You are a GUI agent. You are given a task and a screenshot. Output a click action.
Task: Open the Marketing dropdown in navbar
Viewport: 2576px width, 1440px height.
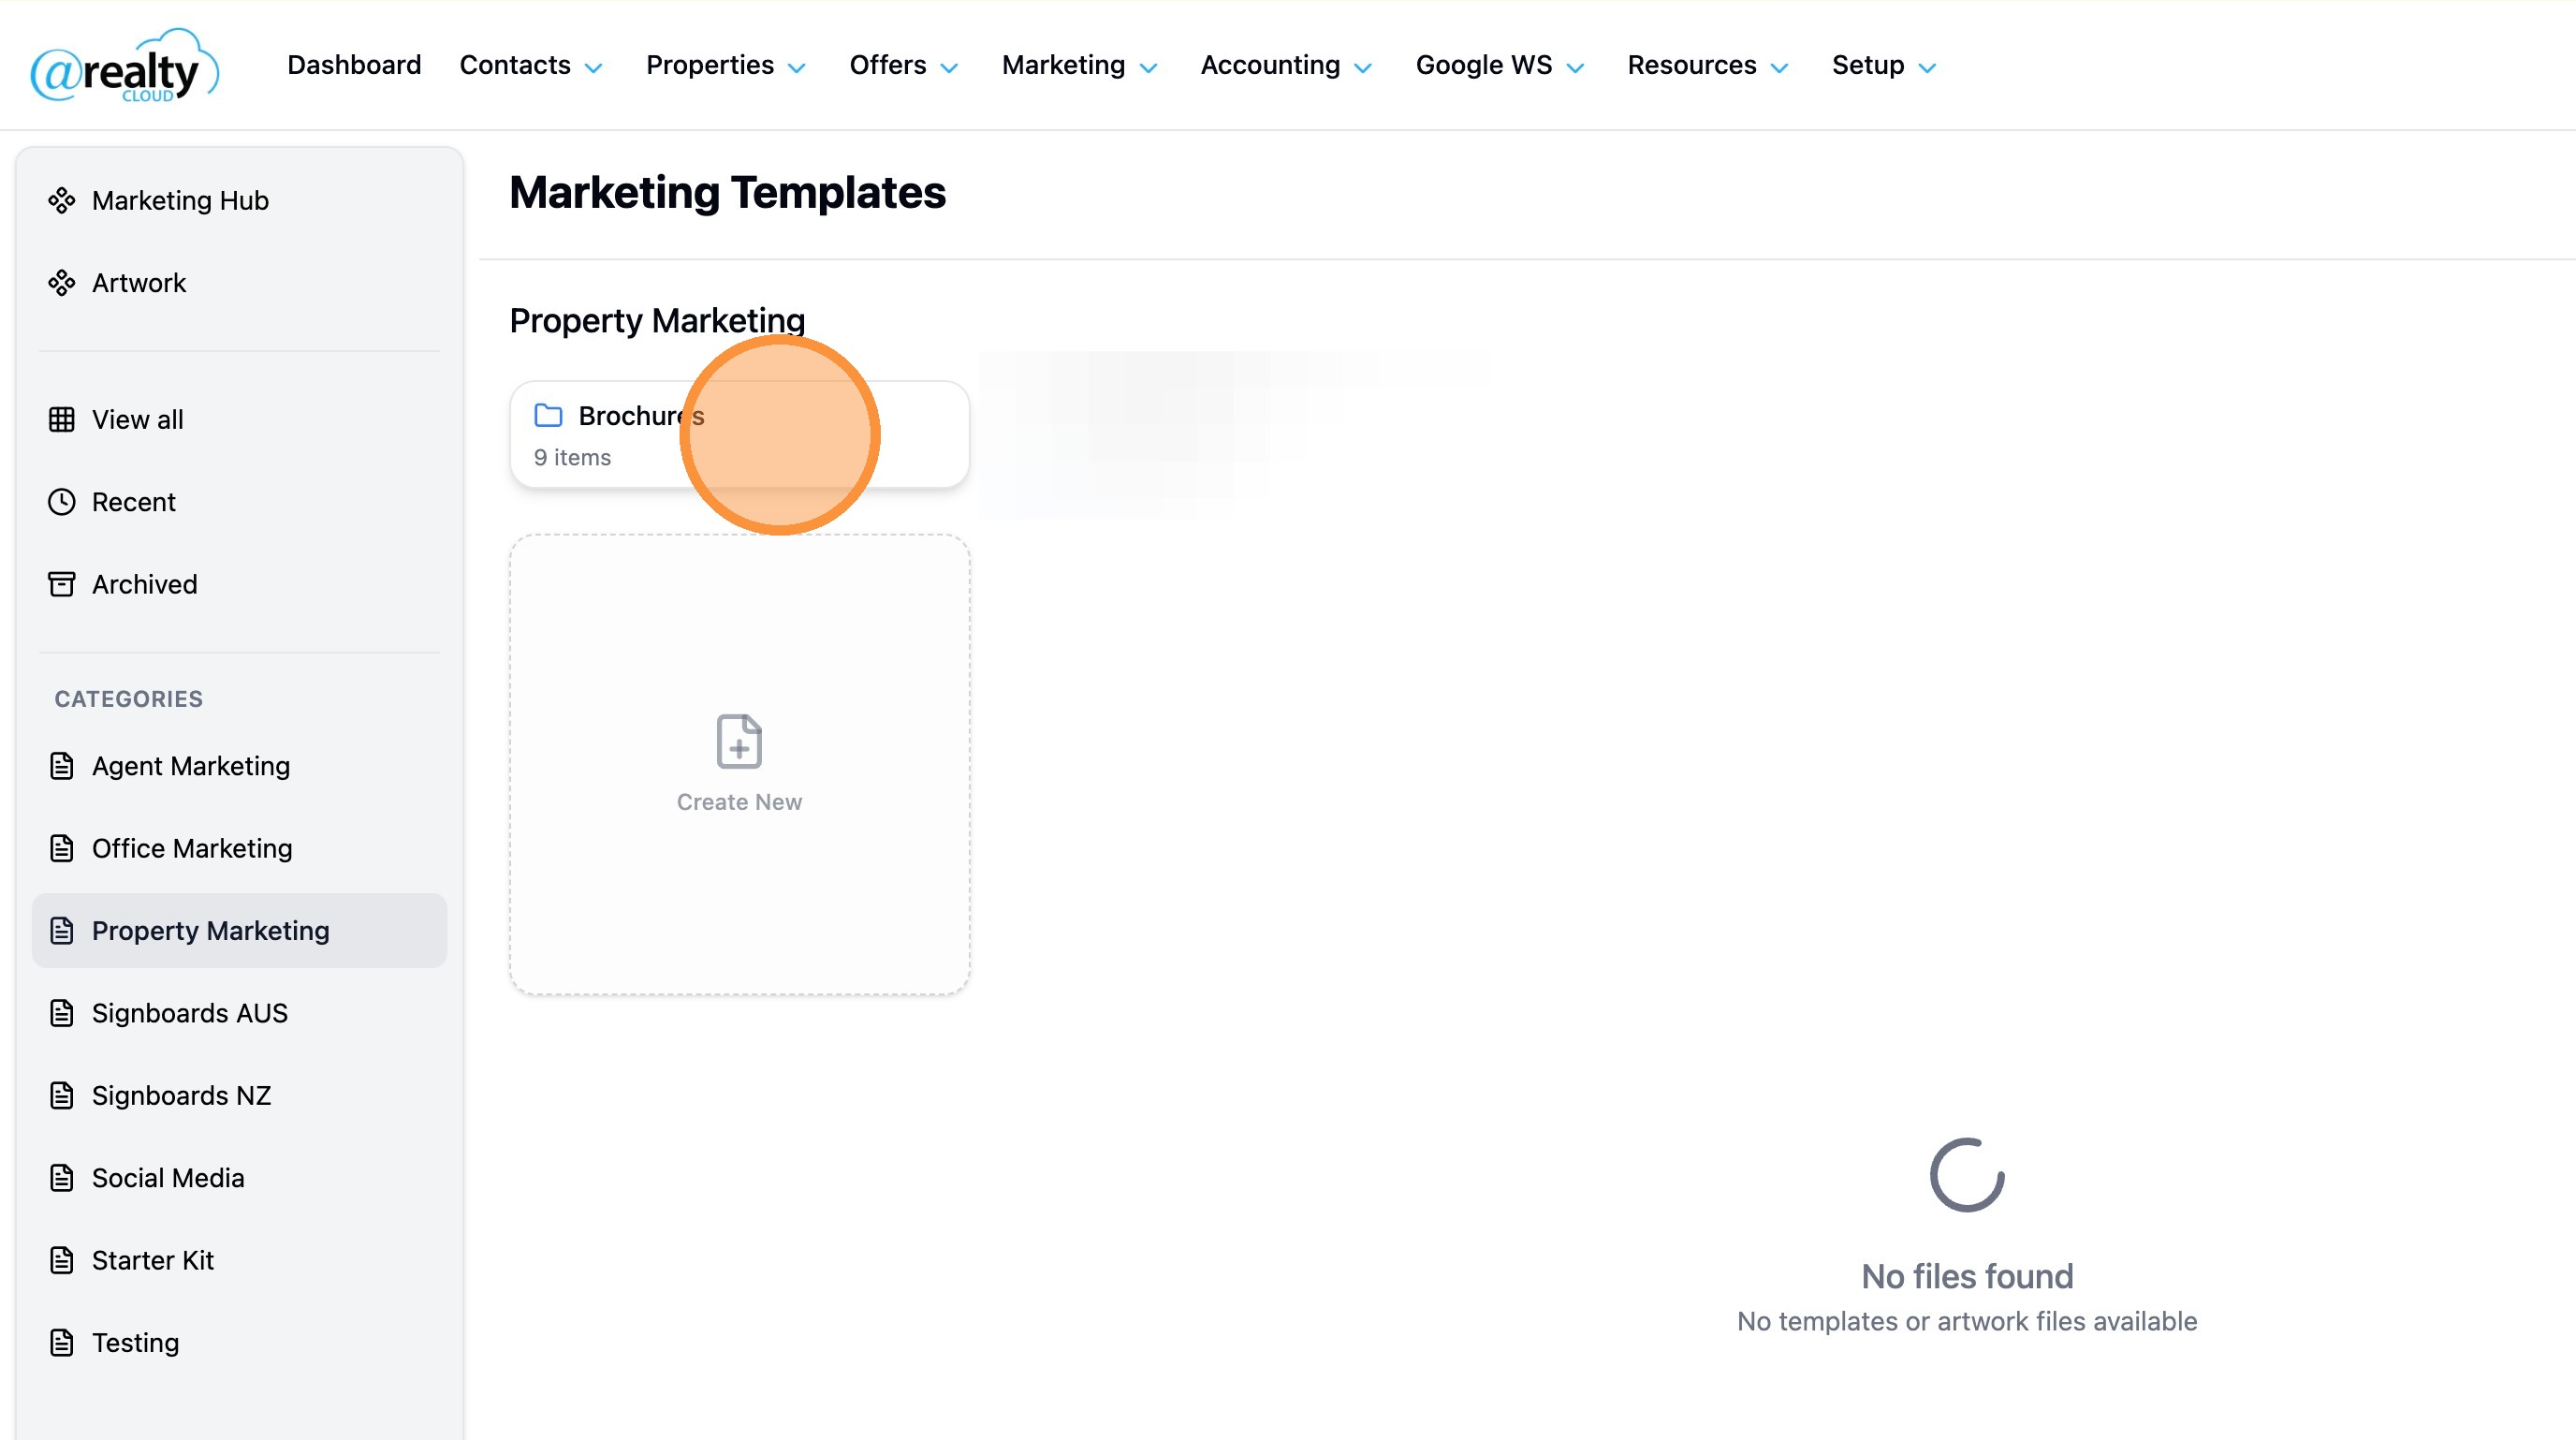[1080, 65]
